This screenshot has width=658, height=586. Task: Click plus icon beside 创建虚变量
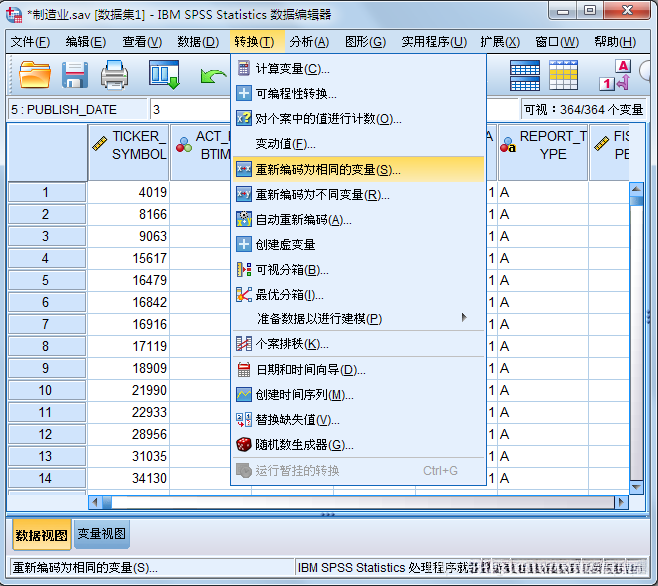pyautogui.click(x=244, y=244)
